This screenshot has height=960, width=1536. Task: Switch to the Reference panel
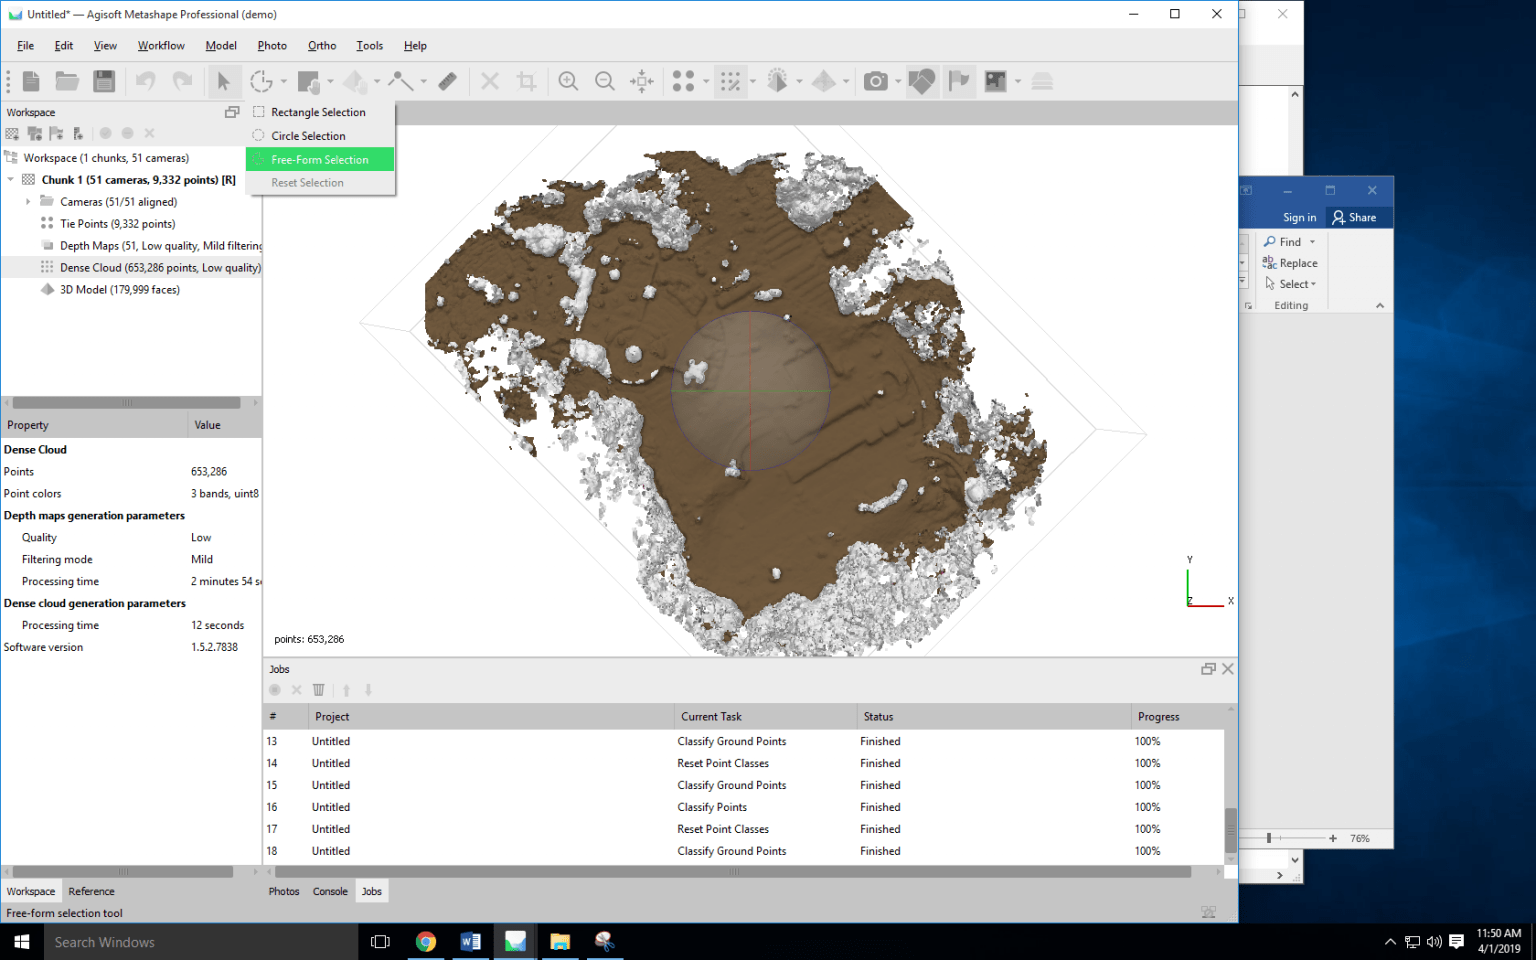[x=91, y=891]
